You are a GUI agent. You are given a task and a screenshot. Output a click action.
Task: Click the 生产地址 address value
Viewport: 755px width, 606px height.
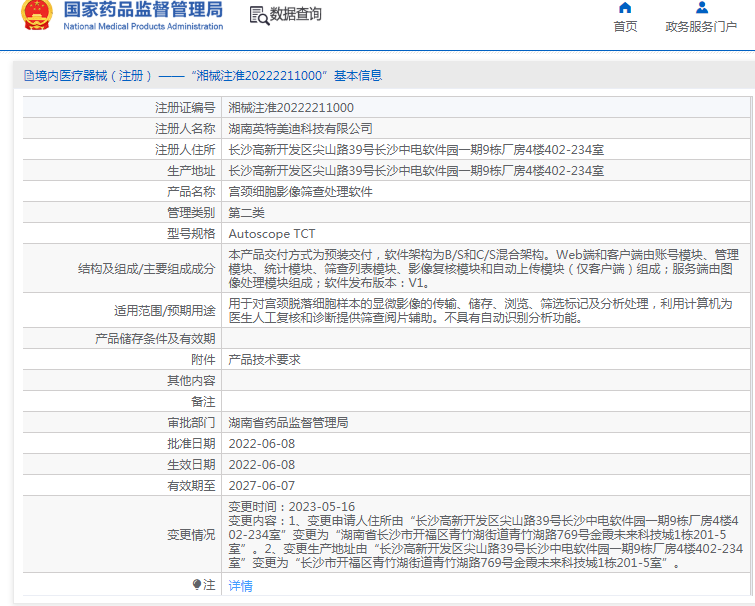tap(416, 171)
